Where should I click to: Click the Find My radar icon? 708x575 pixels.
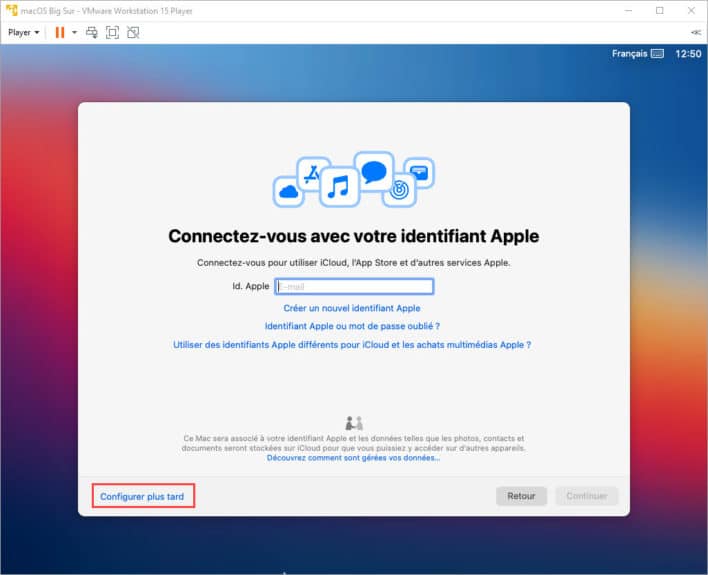pos(399,190)
